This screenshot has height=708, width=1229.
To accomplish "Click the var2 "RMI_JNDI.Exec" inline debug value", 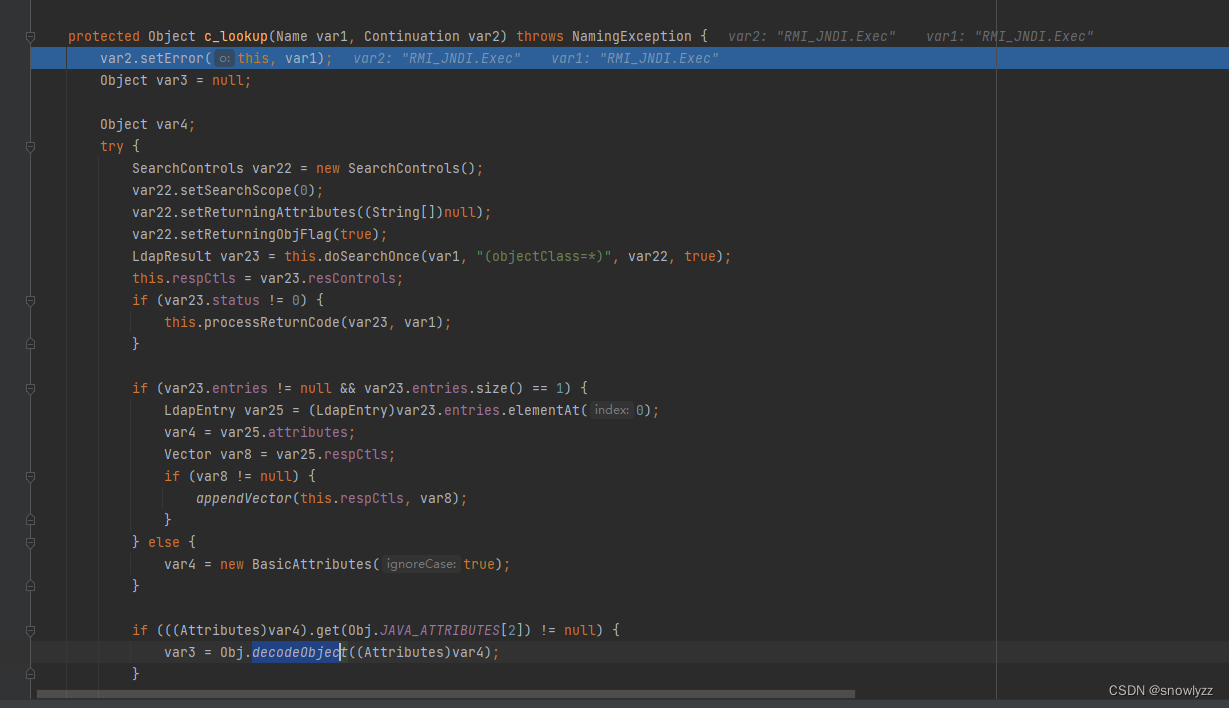I will coord(436,58).
